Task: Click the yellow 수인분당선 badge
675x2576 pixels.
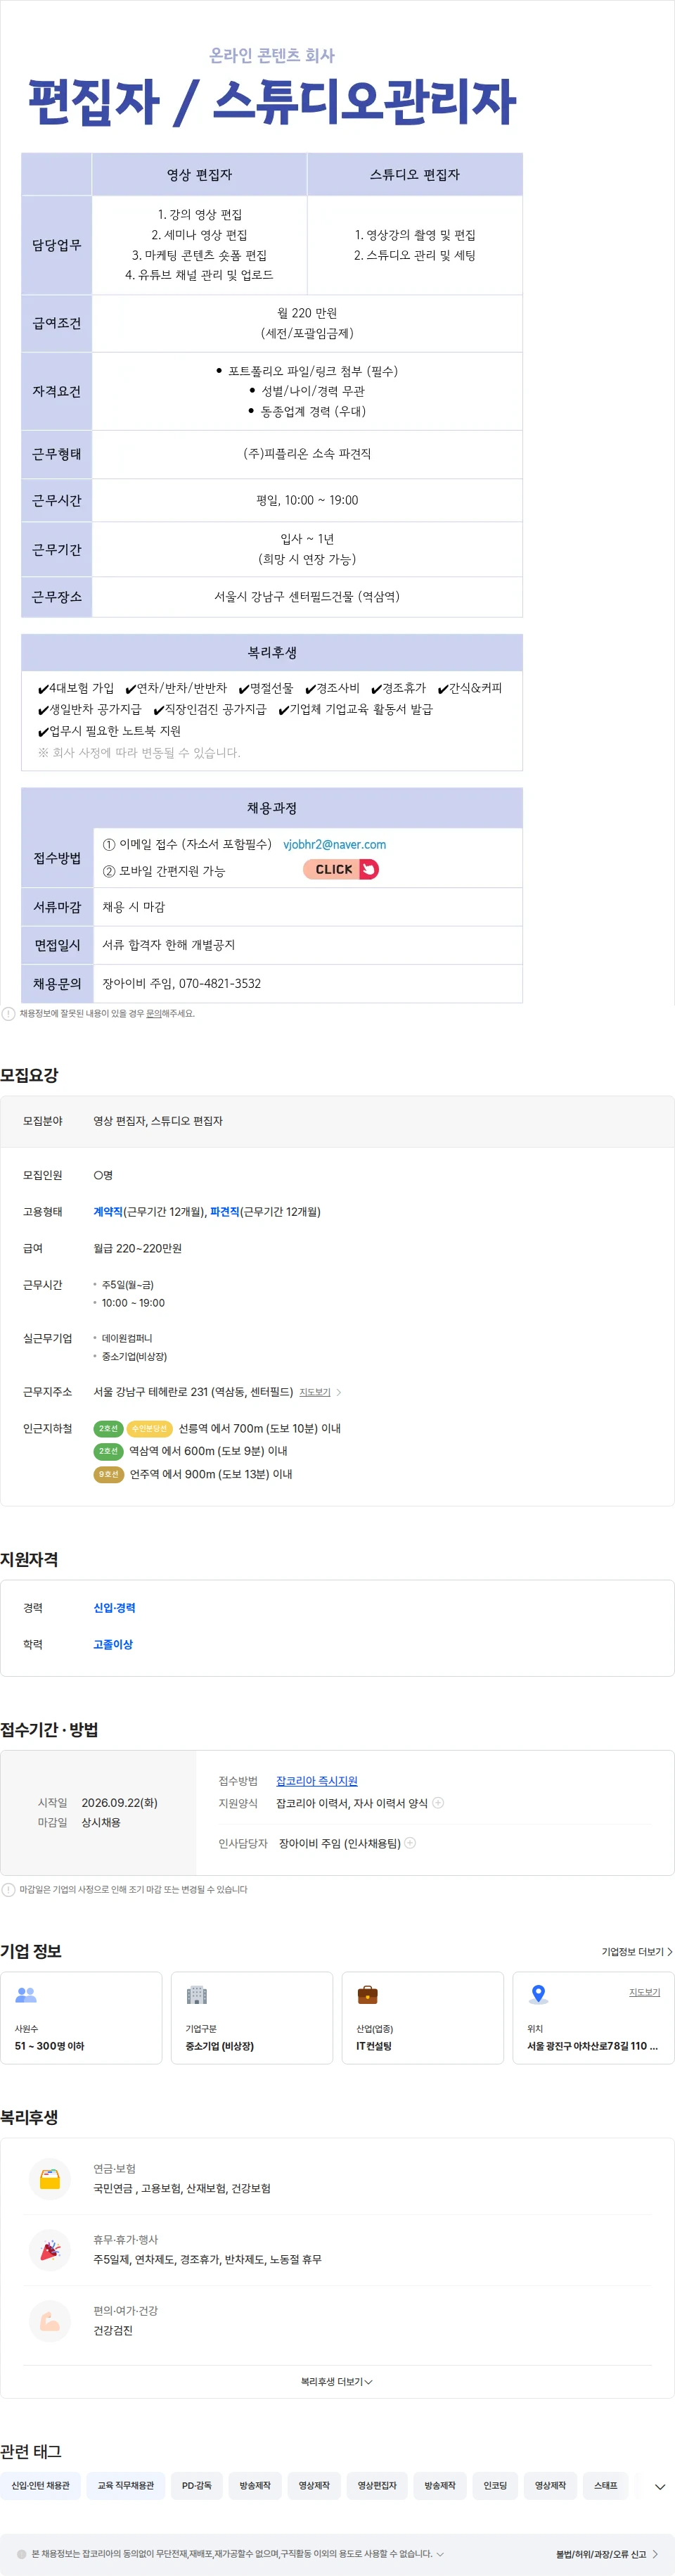Action: click(149, 1428)
